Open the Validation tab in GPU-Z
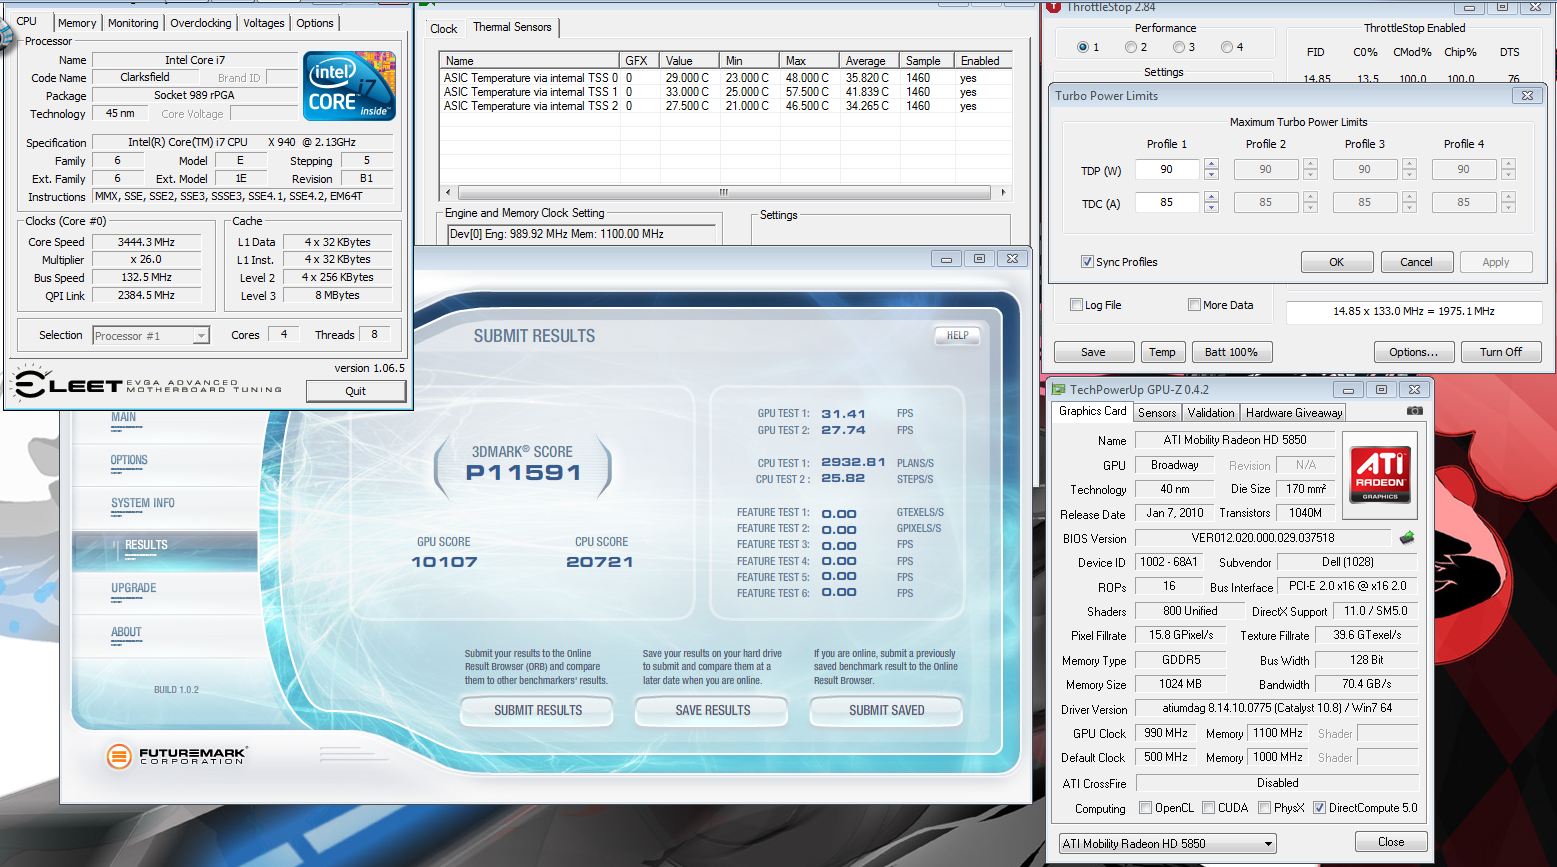 pyautogui.click(x=1211, y=413)
